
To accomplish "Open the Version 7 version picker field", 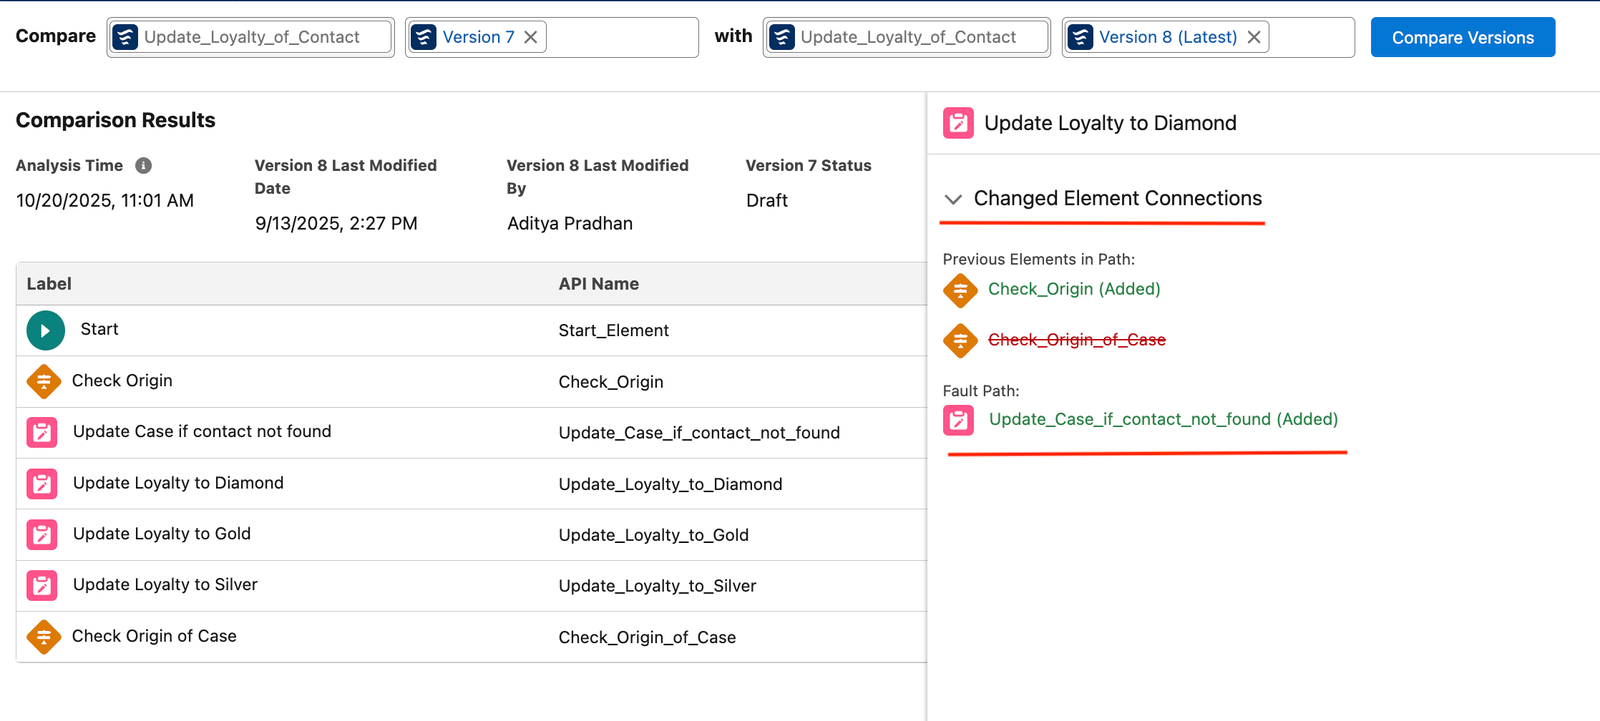I will (620, 37).
